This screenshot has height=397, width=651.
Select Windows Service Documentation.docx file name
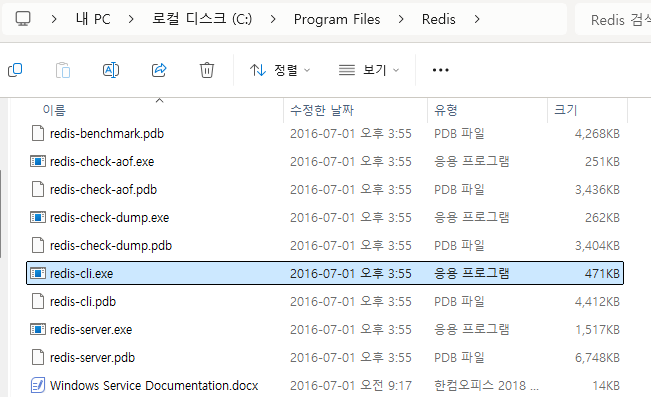pyautogui.click(x=154, y=386)
